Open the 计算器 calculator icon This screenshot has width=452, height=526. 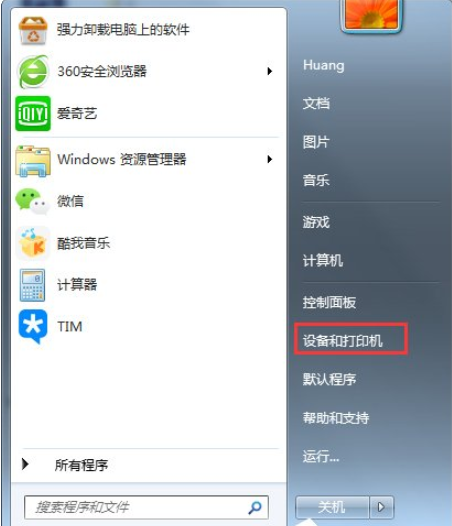click(x=33, y=285)
